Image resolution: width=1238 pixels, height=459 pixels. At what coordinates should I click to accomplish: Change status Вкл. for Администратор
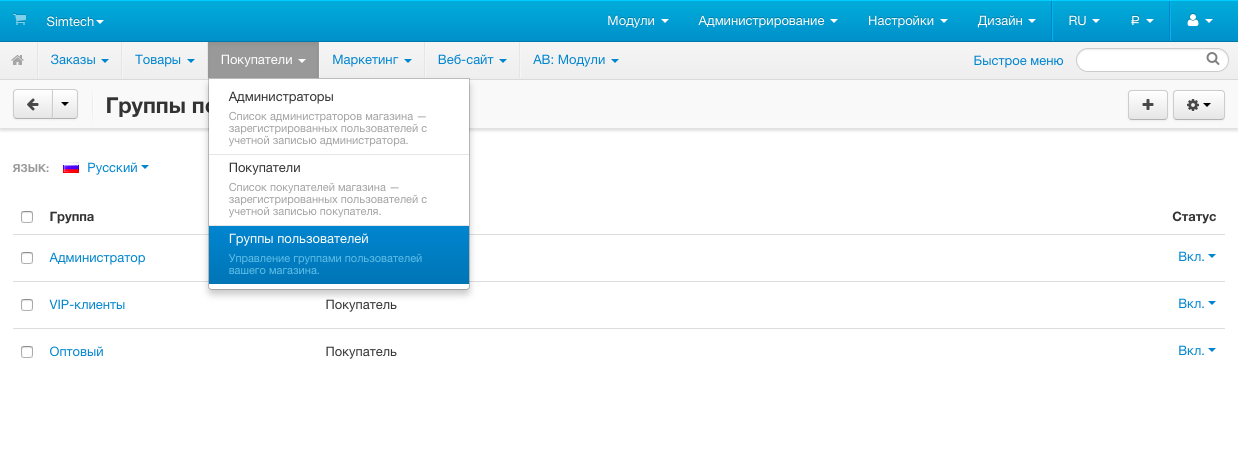point(1197,257)
